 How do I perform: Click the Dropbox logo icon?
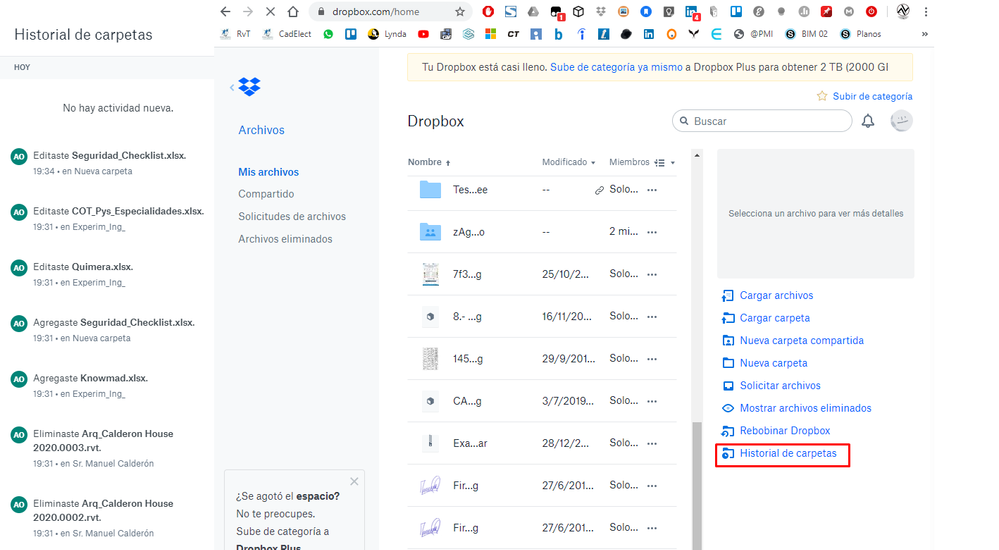(x=250, y=87)
